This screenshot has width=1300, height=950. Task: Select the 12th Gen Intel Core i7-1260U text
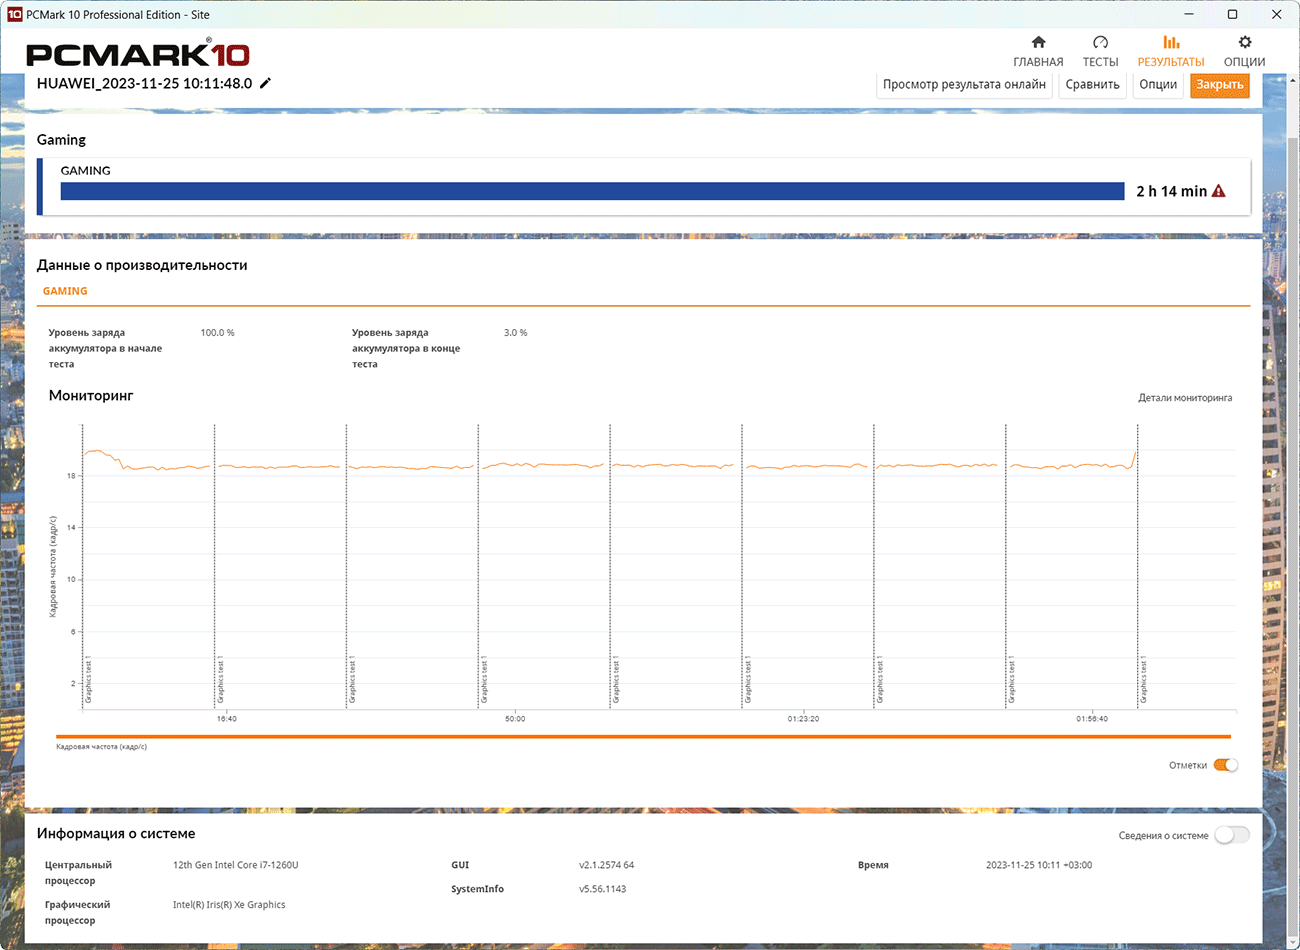[235, 865]
